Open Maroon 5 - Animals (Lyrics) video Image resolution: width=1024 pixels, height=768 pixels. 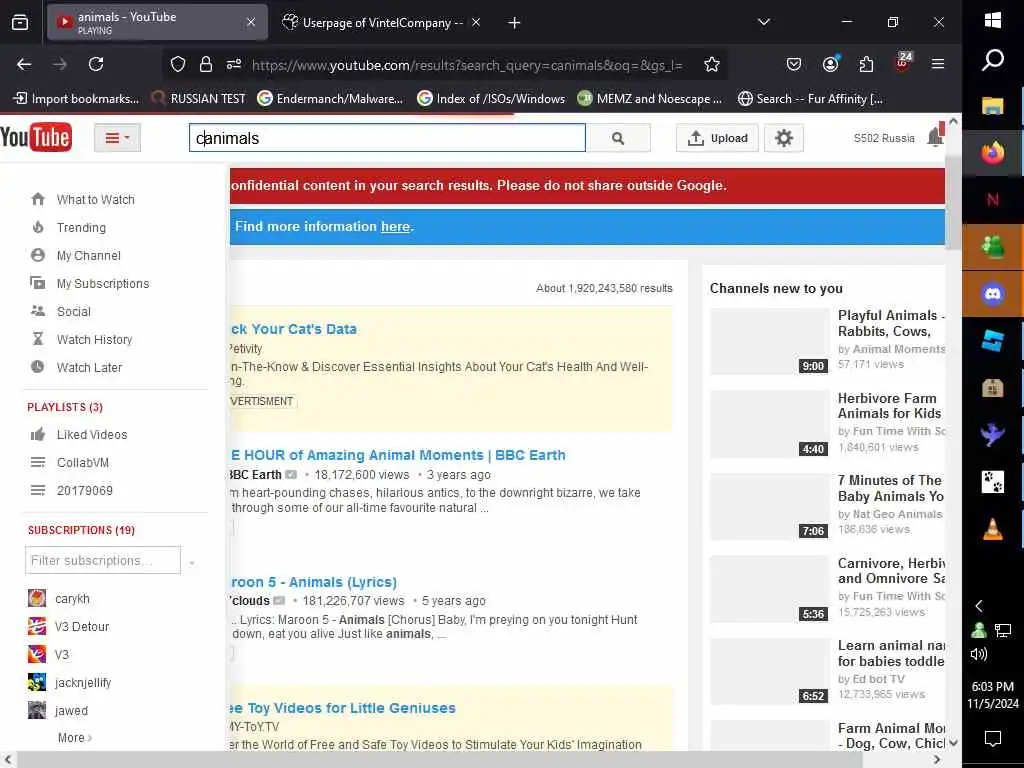coord(313,582)
